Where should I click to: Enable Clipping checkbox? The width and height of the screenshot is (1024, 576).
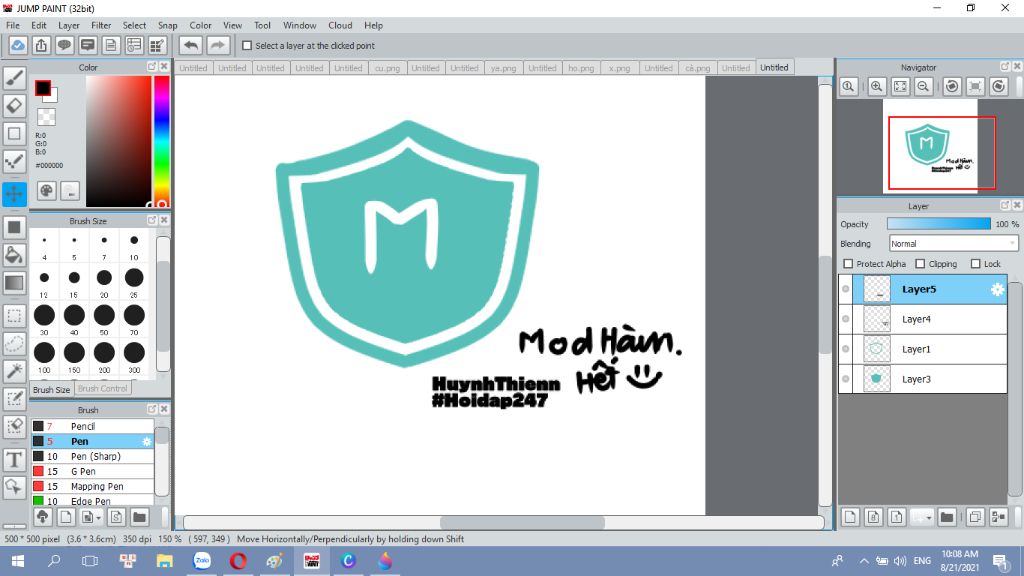pyautogui.click(x=920, y=264)
